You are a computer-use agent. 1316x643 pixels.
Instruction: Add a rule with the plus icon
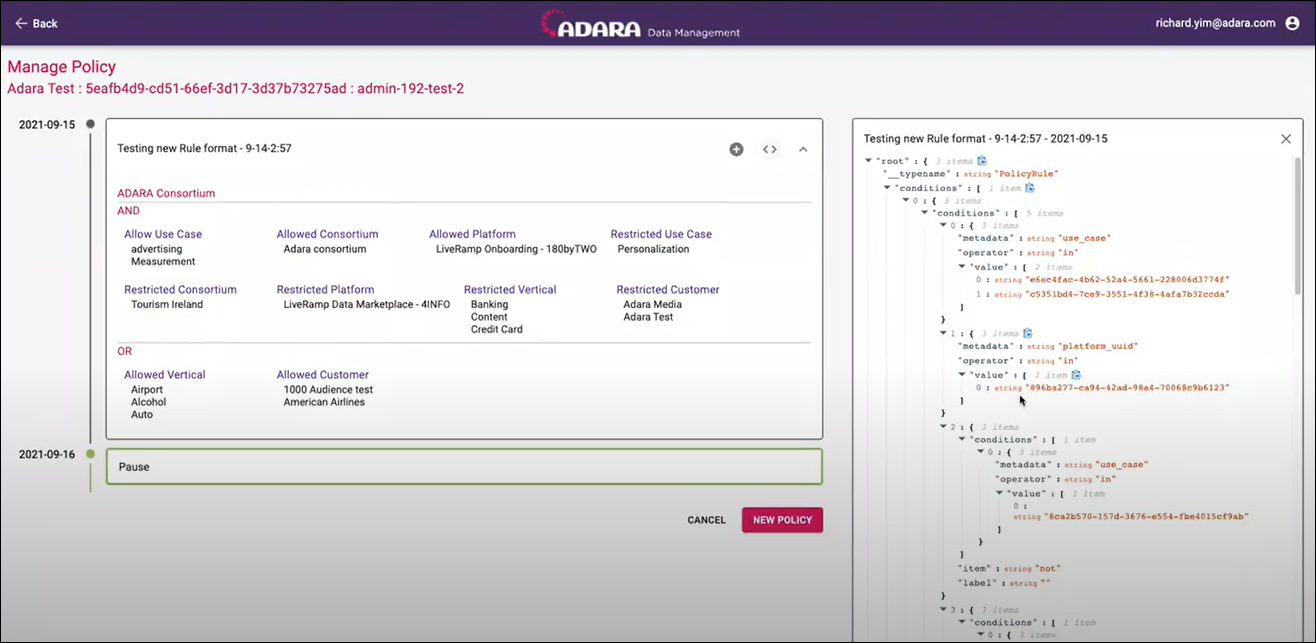(x=736, y=149)
